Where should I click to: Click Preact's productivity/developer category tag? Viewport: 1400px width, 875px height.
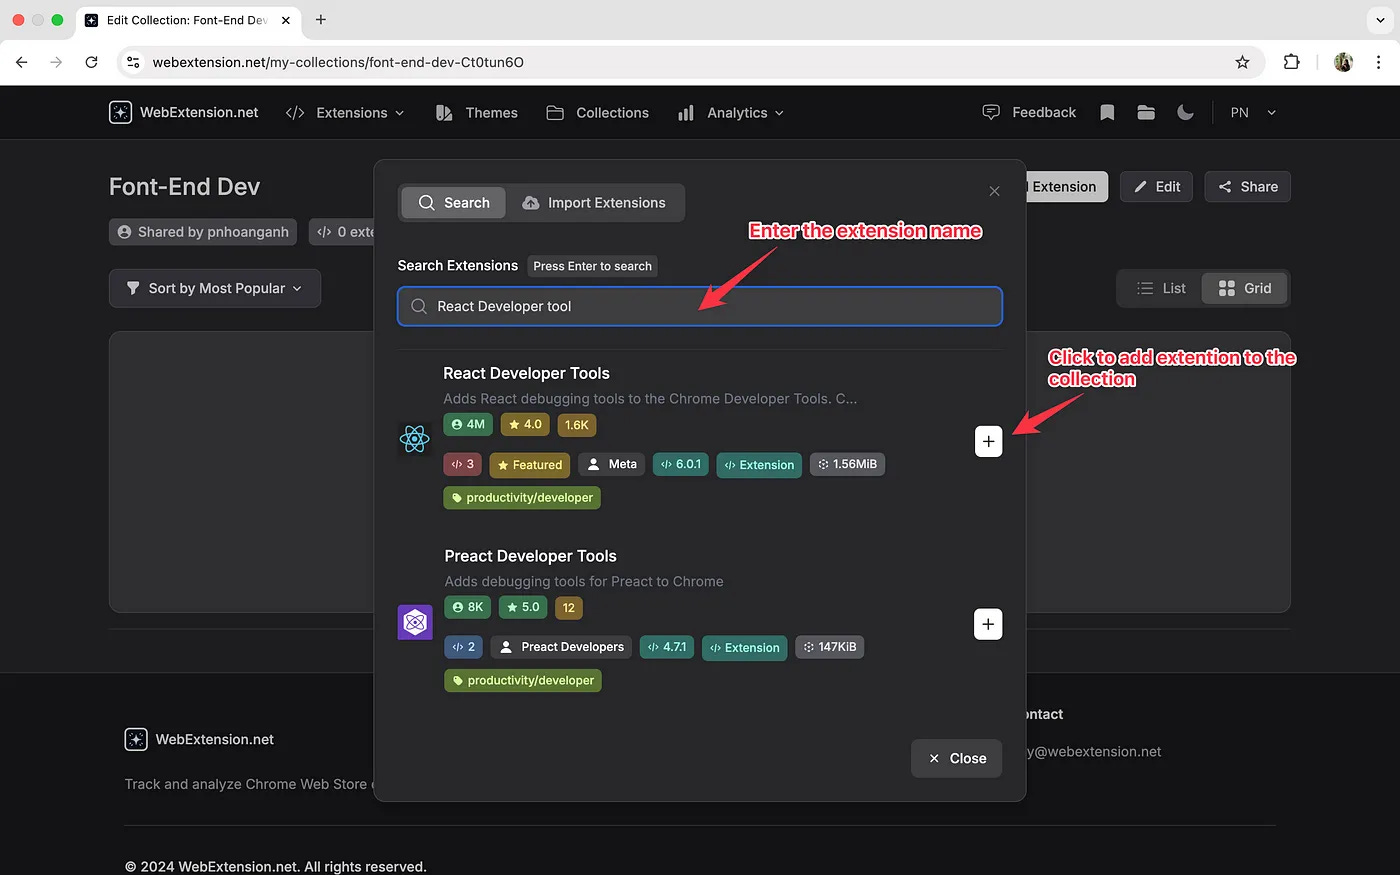(x=523, y=680)
